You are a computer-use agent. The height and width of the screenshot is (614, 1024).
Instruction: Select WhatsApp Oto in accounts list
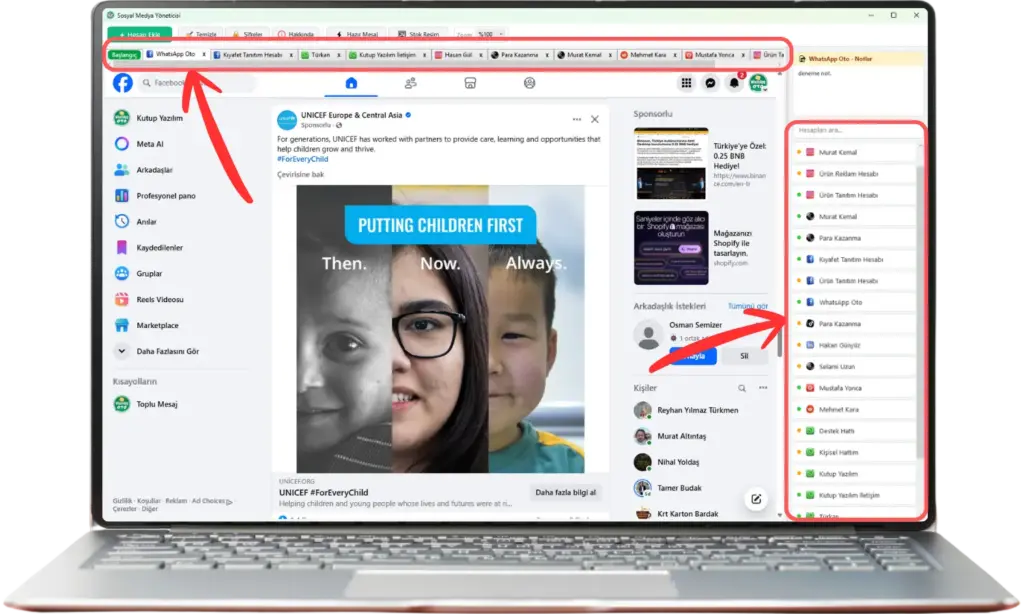coord(854,302)
